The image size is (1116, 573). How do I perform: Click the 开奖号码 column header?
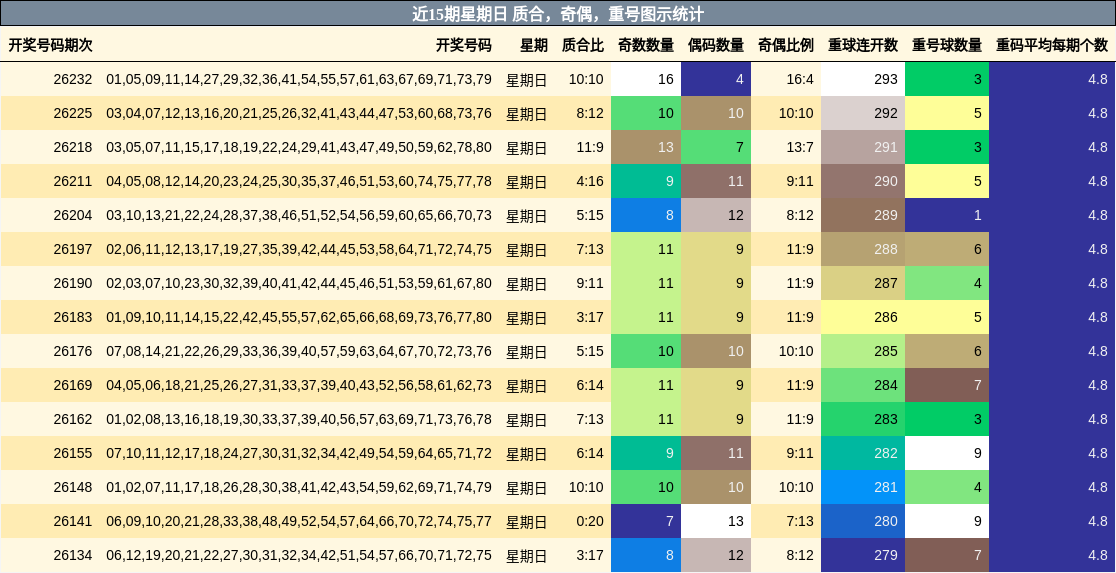click(x=463, y=46)
